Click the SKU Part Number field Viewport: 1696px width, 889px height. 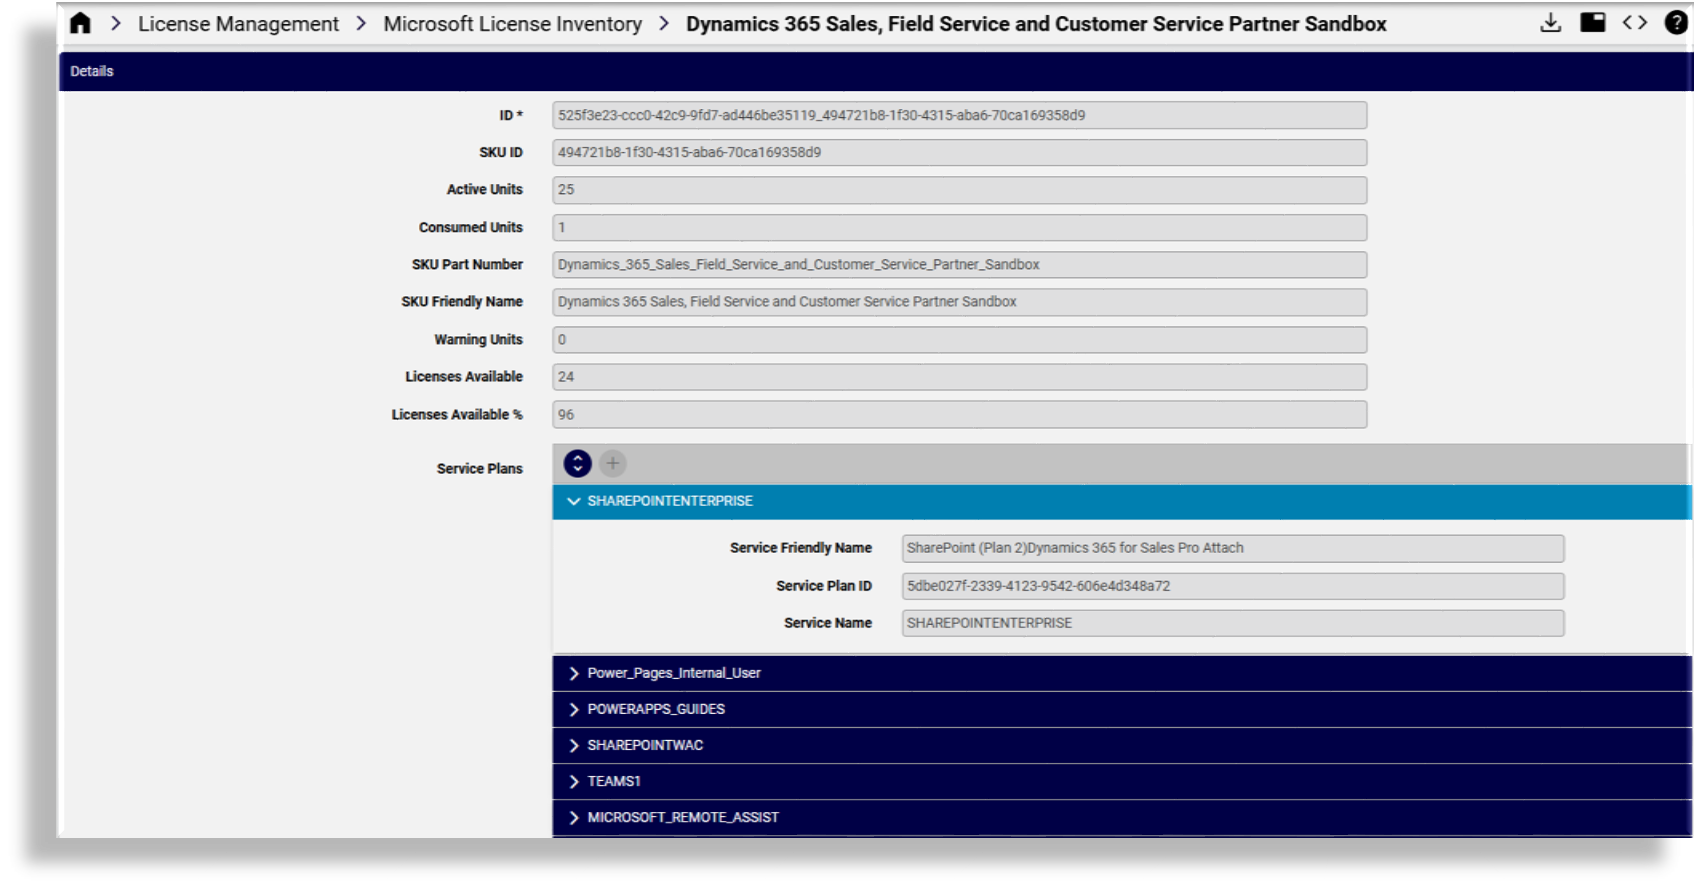click(959, 265)
